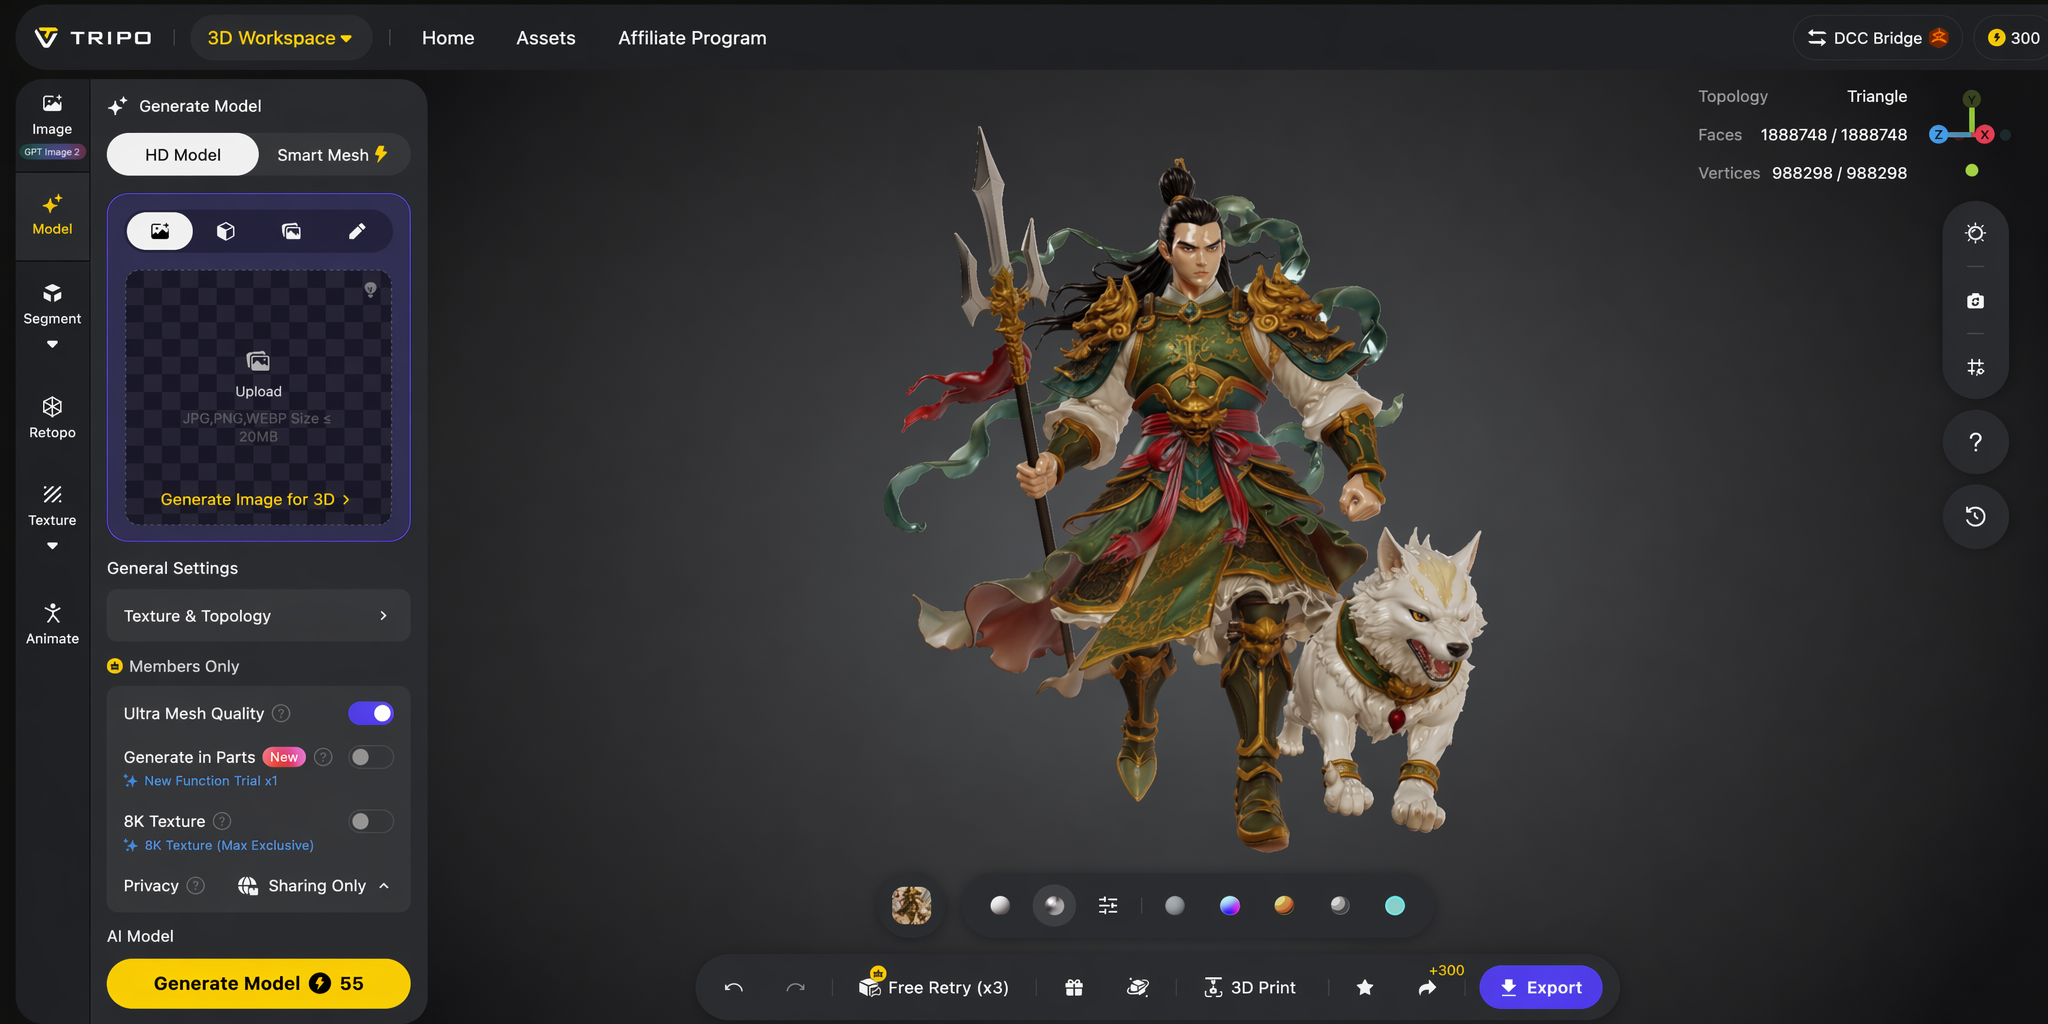The image size is (2048, 1024).
Task: Follow the Generate Image for 3D link
Action: tap(255, 499)
